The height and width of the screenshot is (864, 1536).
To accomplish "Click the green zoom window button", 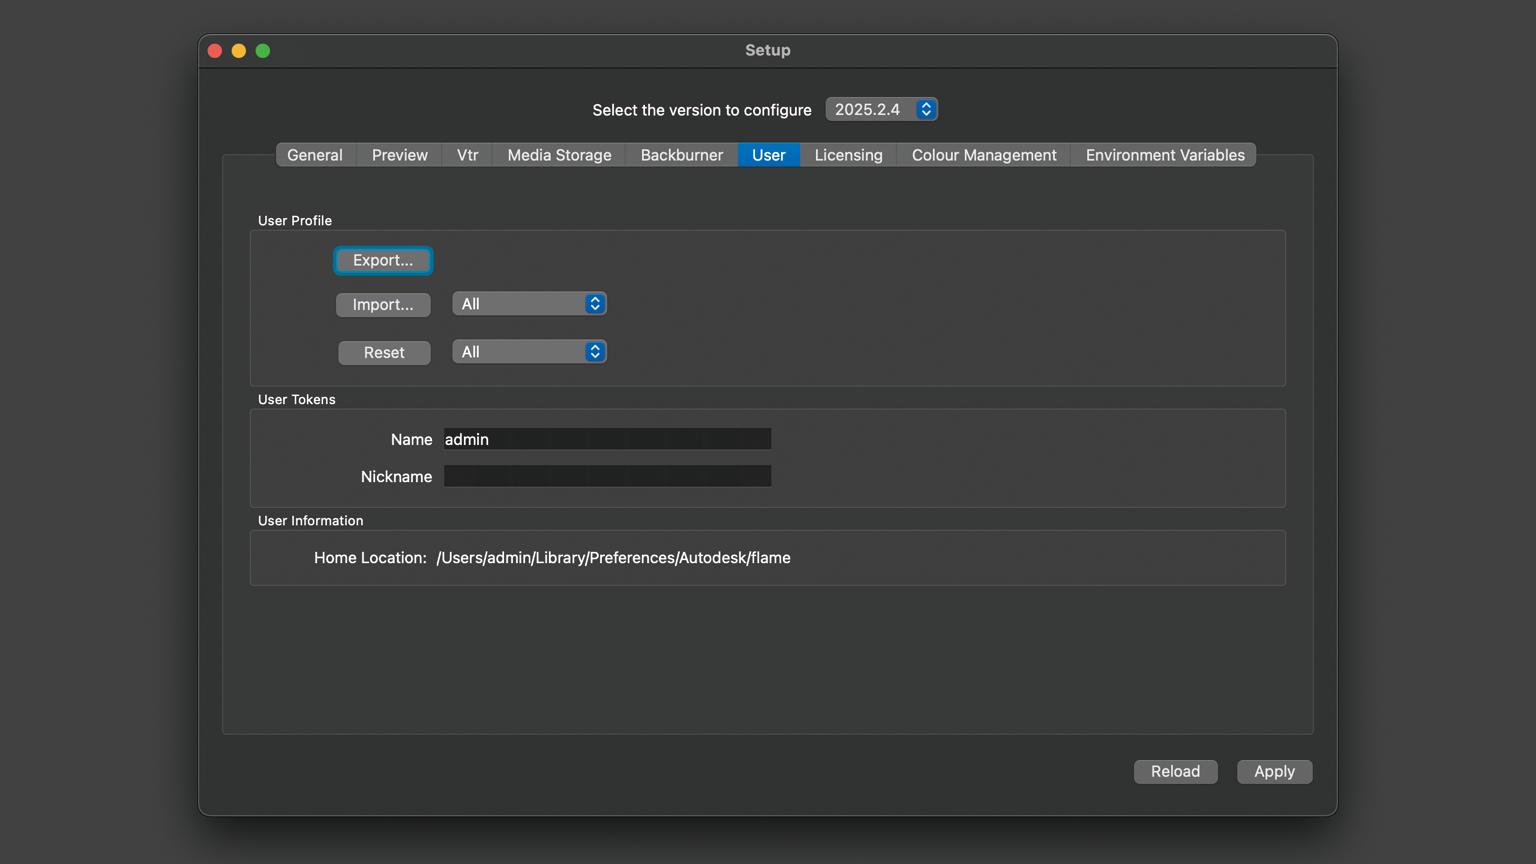I will coord(263,51).
